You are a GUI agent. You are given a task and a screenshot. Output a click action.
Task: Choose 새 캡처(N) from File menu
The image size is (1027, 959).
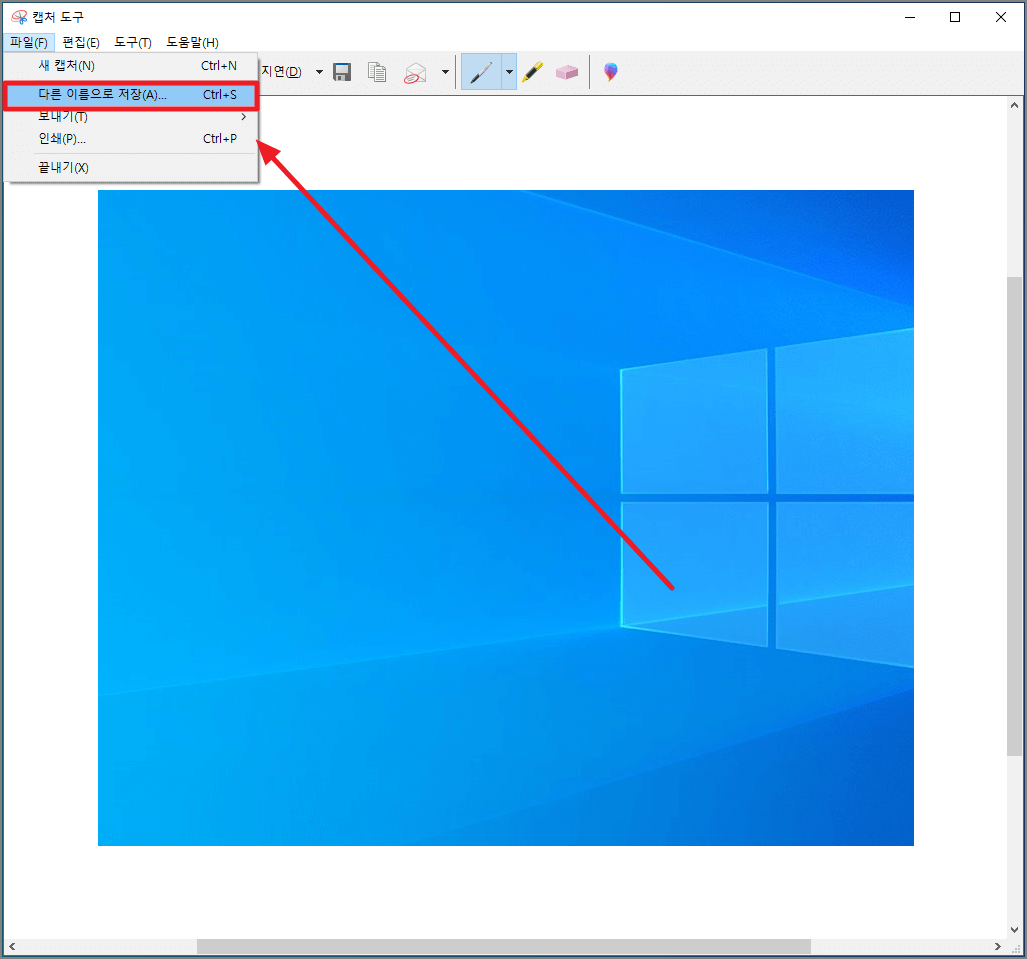click(131, 66)
